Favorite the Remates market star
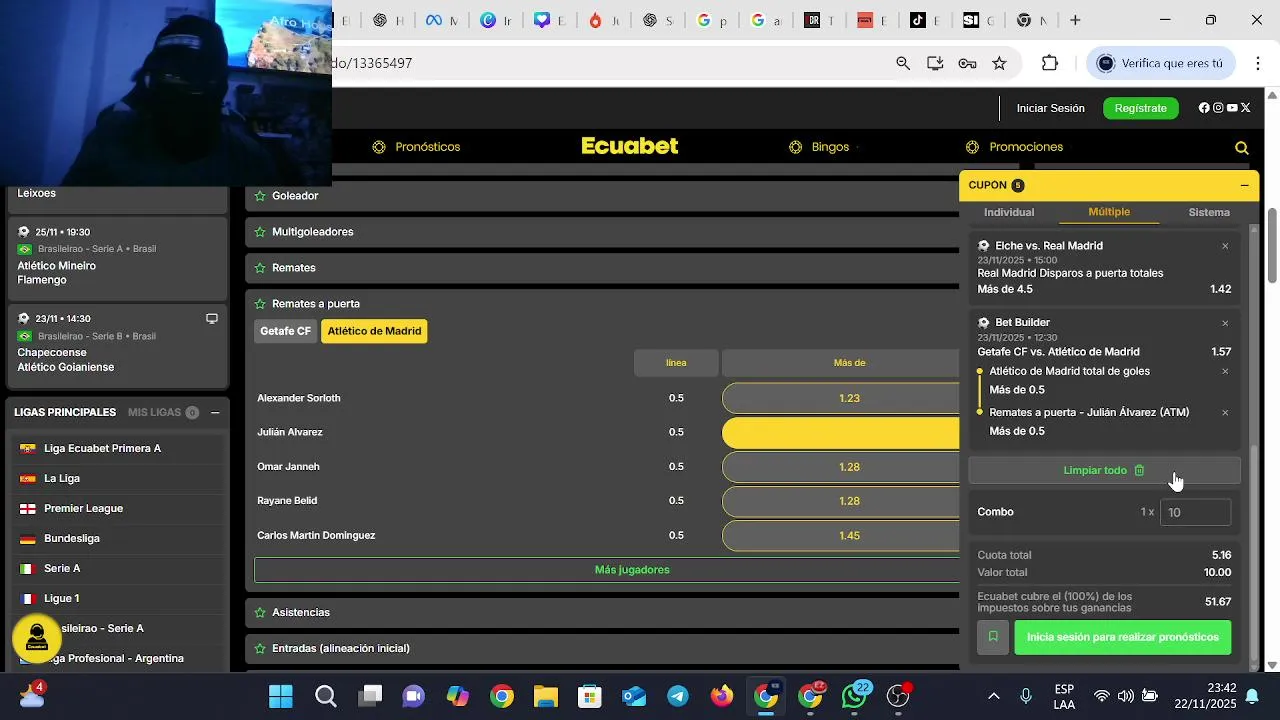 (x=260, y=268)
